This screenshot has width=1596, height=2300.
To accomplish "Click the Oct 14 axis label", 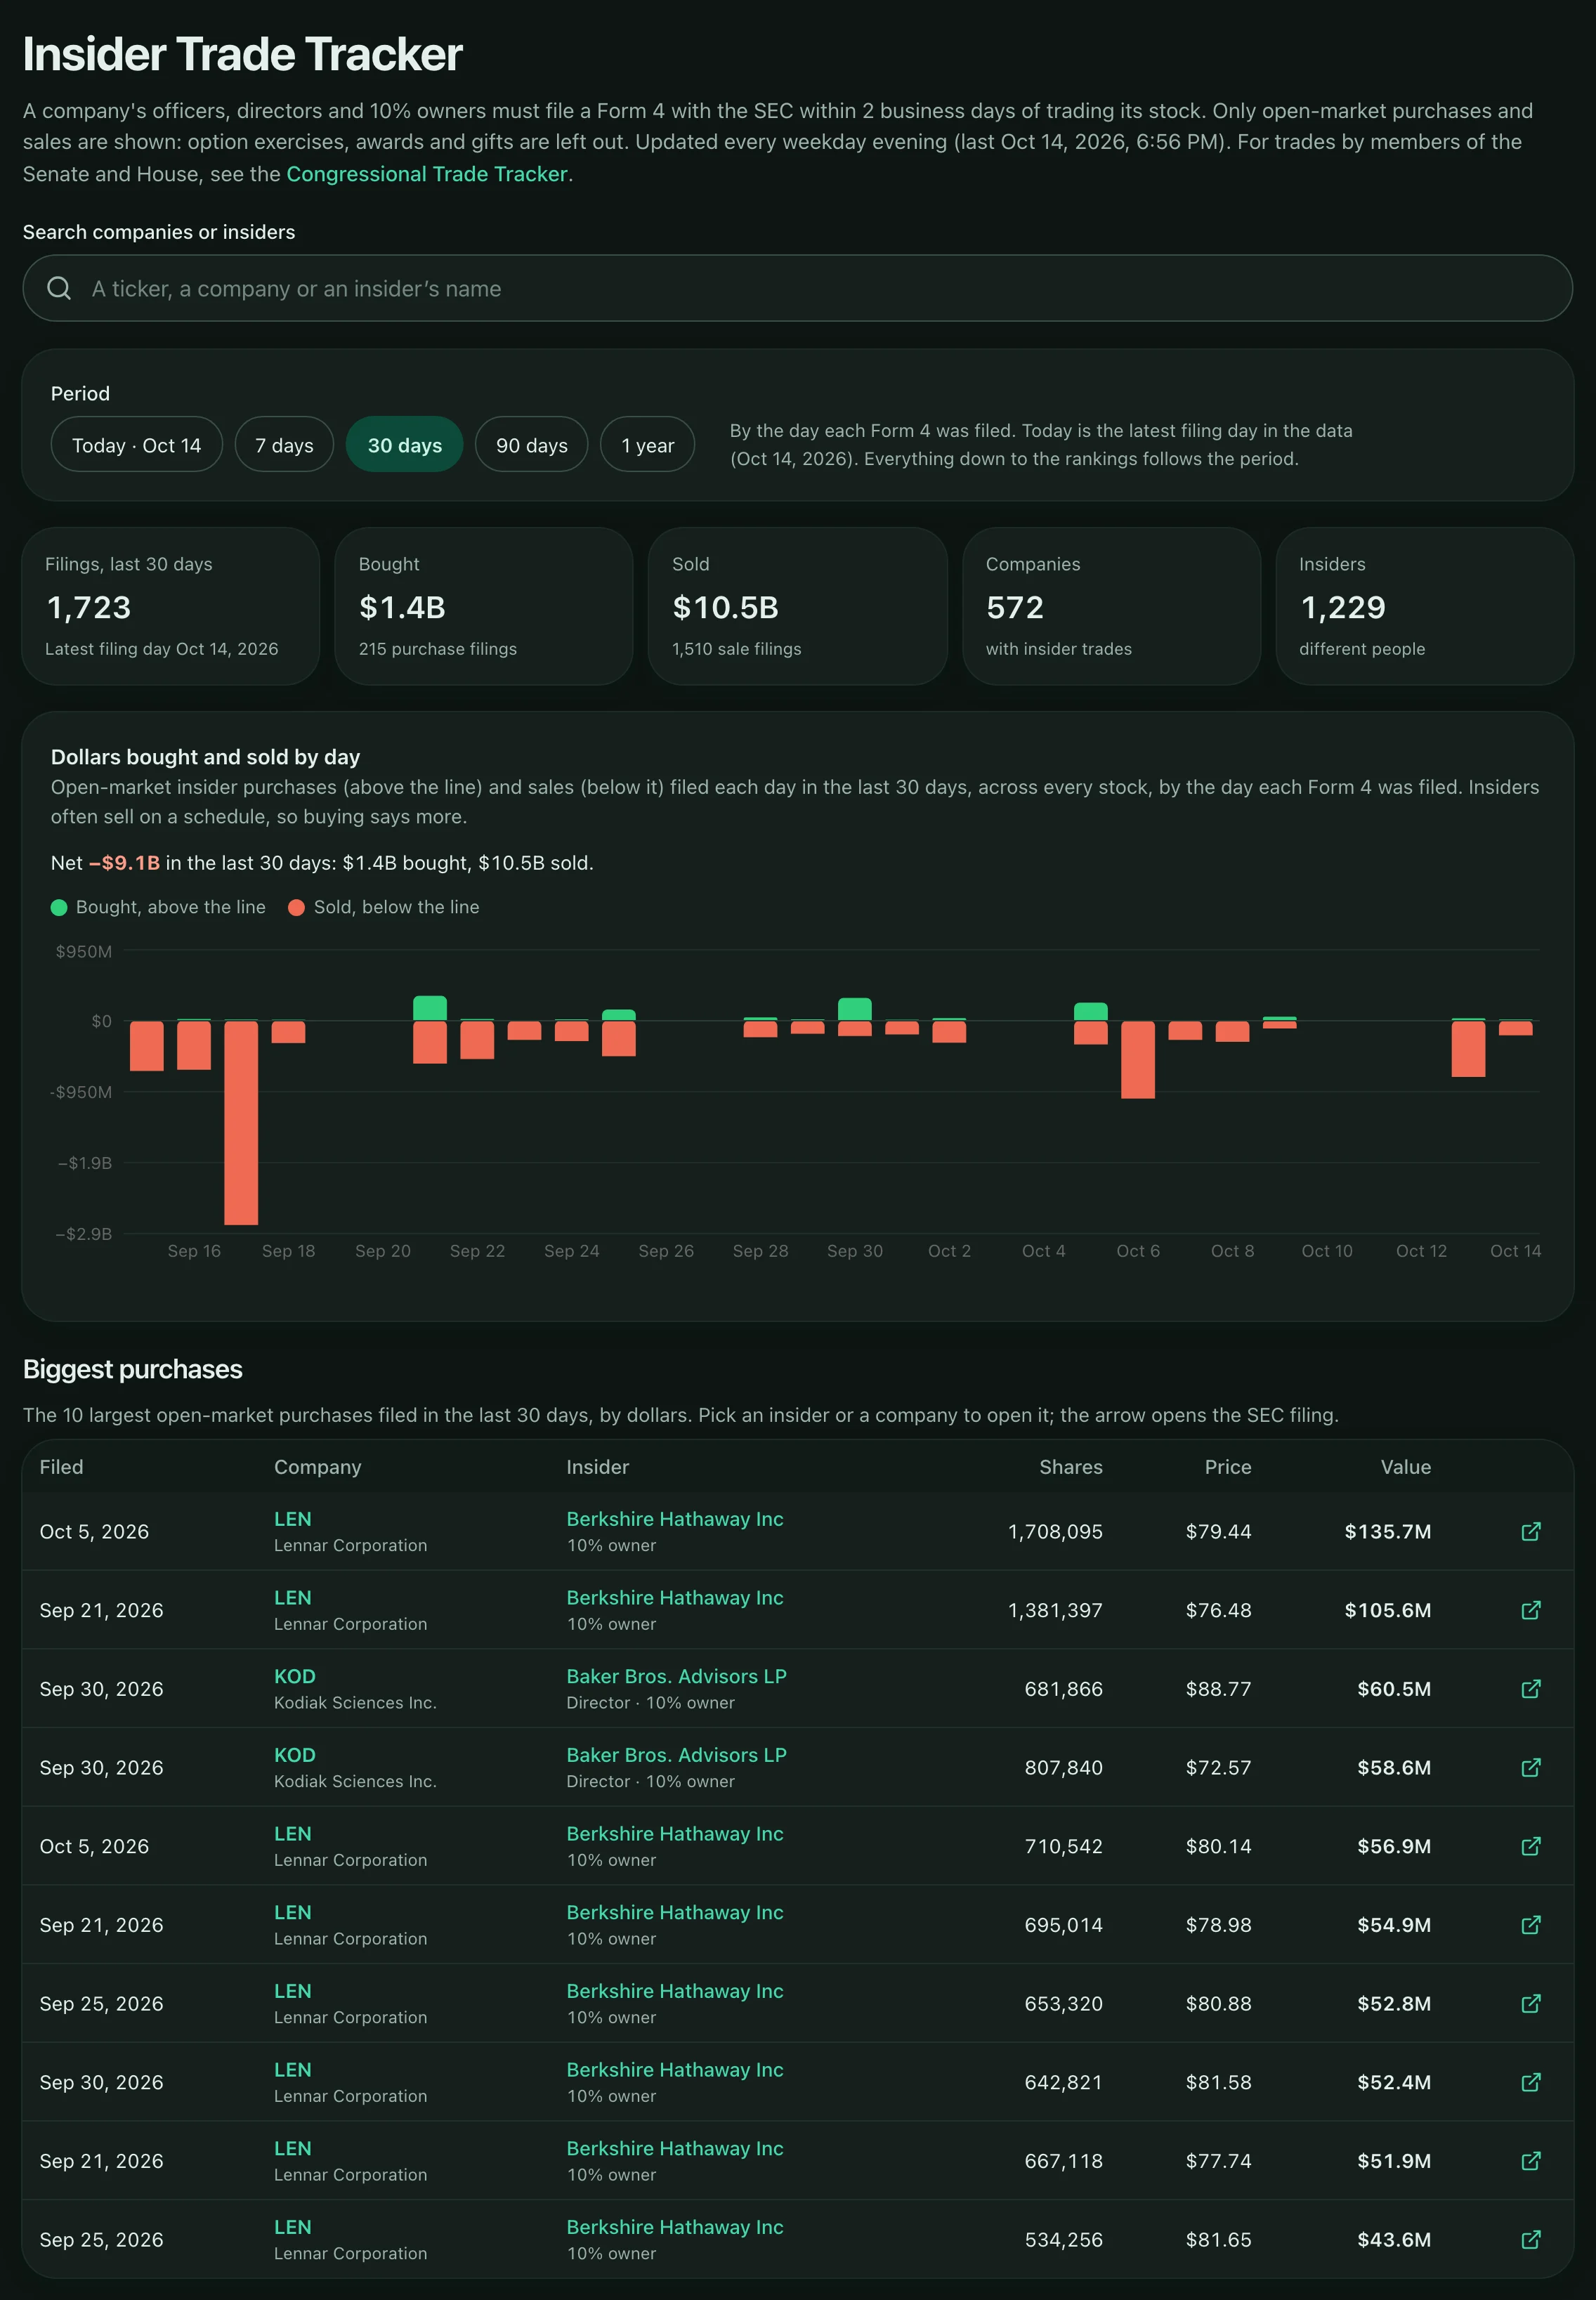I will pyautogui.click(x=1515, y=1251).
